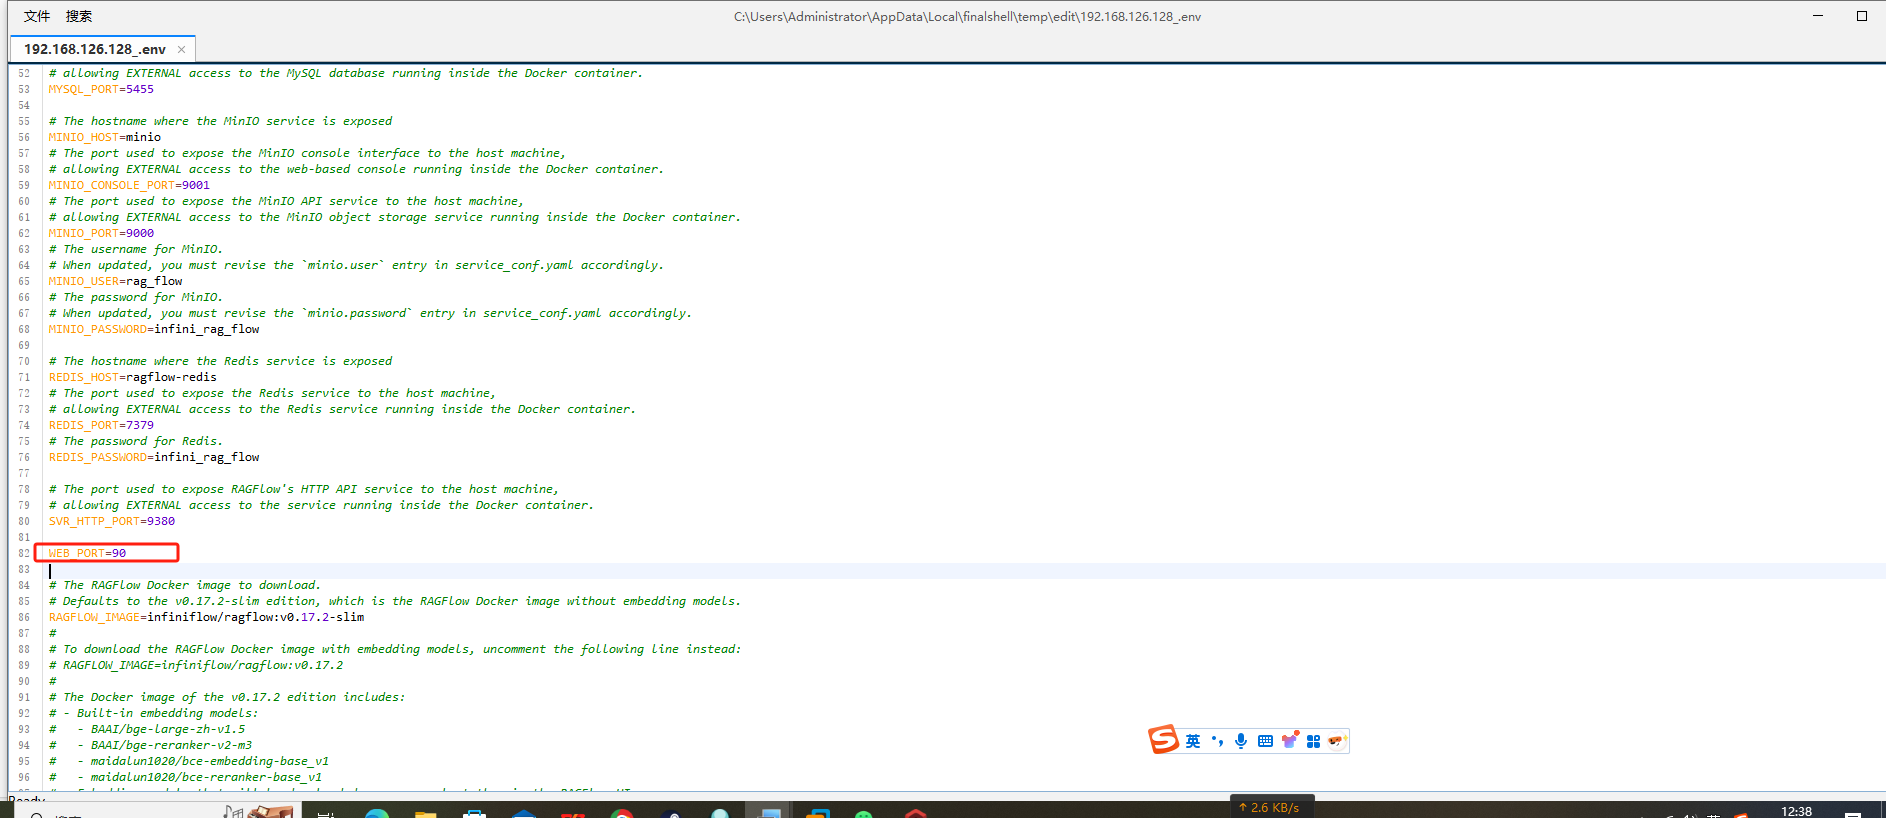Screen dimensions: 1886x818
Task: Toggle Chinese/English mode with 英 button
Action: (x=1193, y=741)
